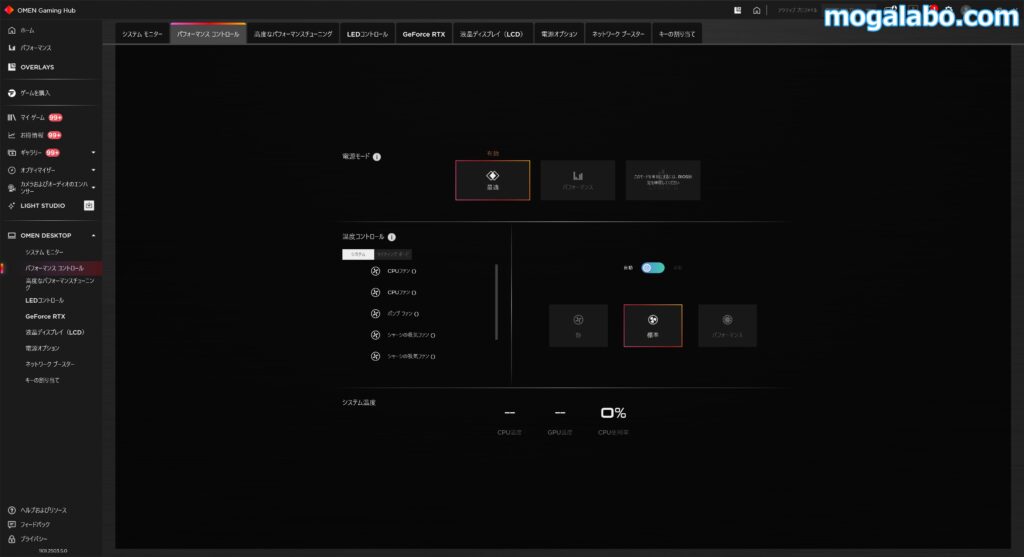Click the 0% CPU usage value

click(613, 413)
